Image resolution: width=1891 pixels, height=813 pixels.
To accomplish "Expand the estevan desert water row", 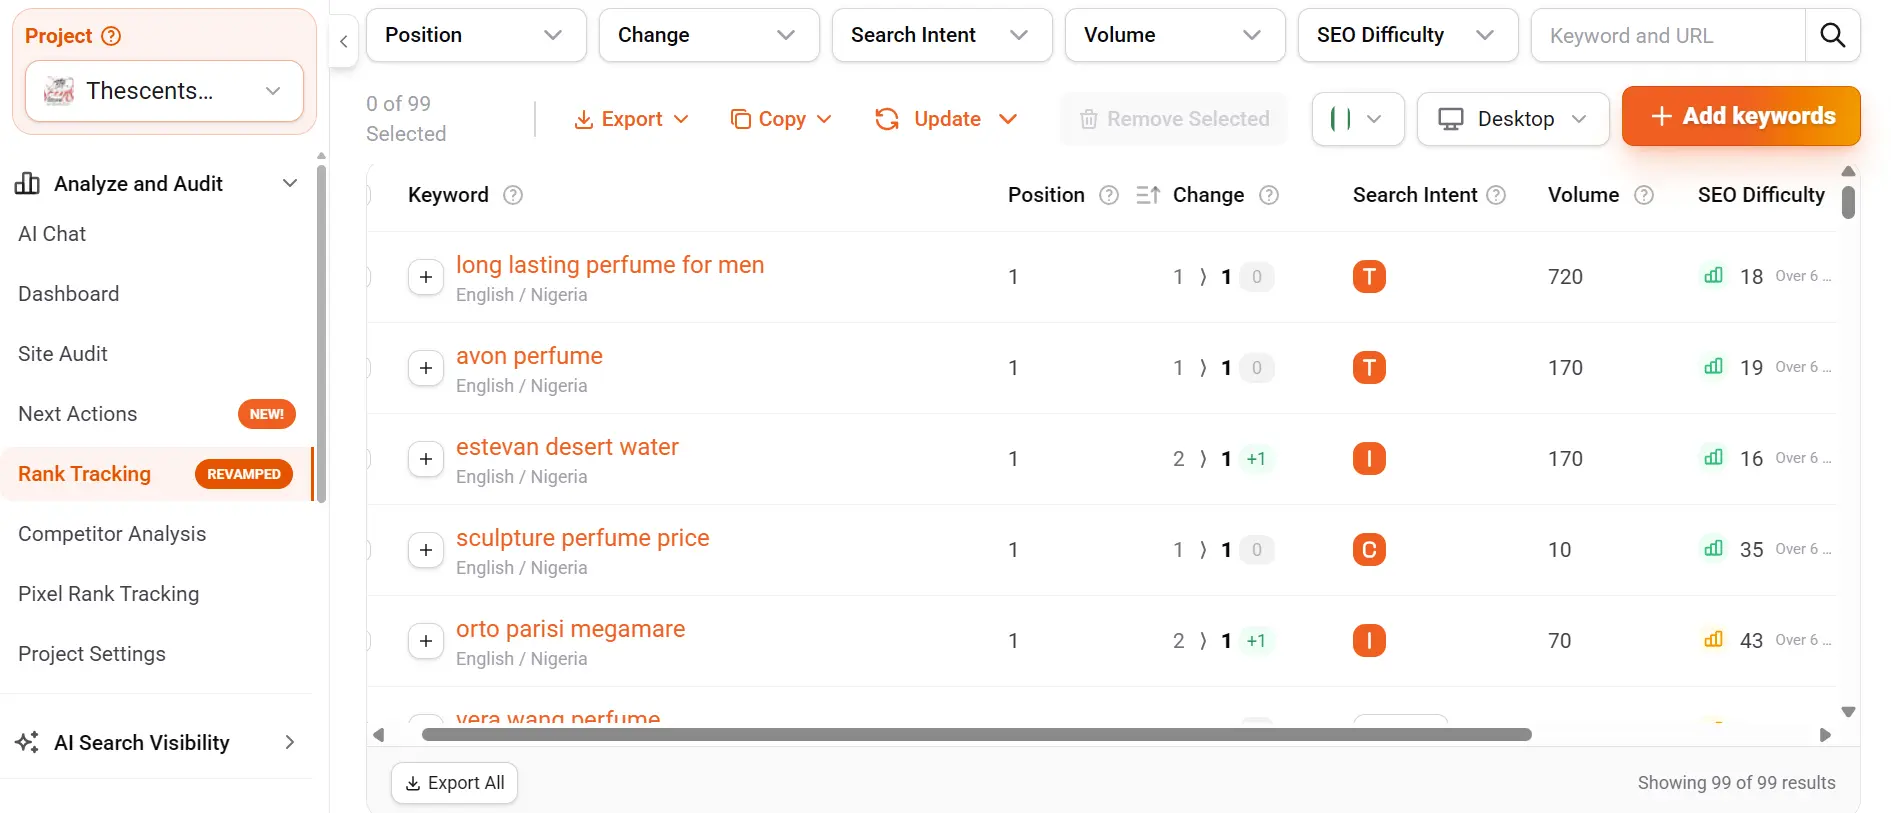I will tap(426, 459).
